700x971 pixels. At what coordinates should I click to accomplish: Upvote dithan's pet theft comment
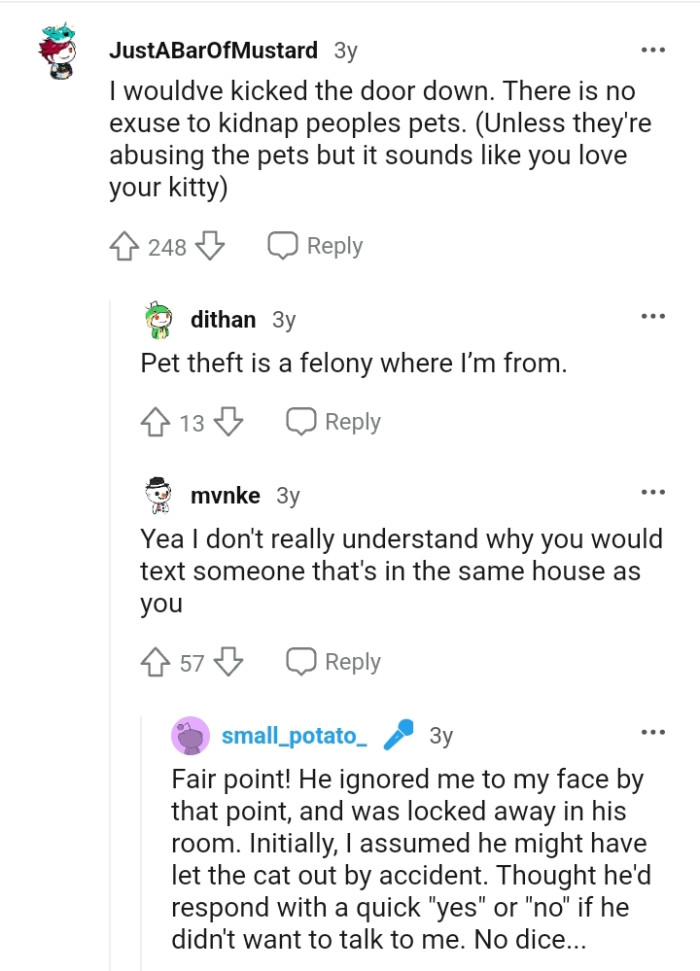[x=156, y=422]
